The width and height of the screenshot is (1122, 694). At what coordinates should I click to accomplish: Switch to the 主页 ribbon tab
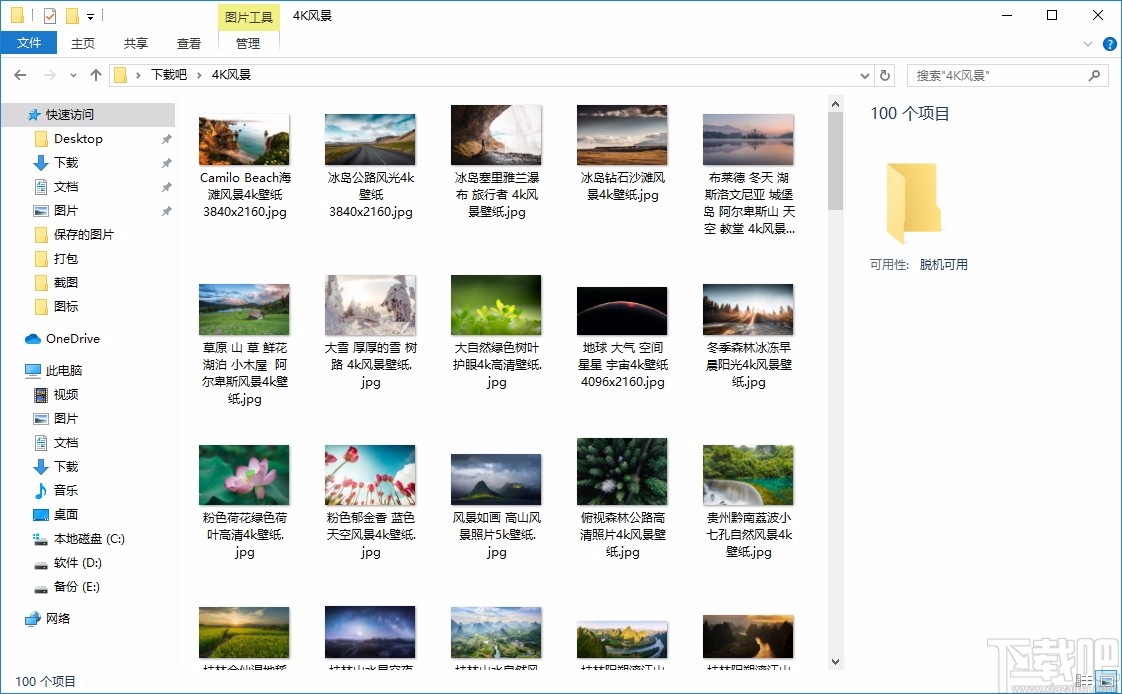[x=82, y=43]
